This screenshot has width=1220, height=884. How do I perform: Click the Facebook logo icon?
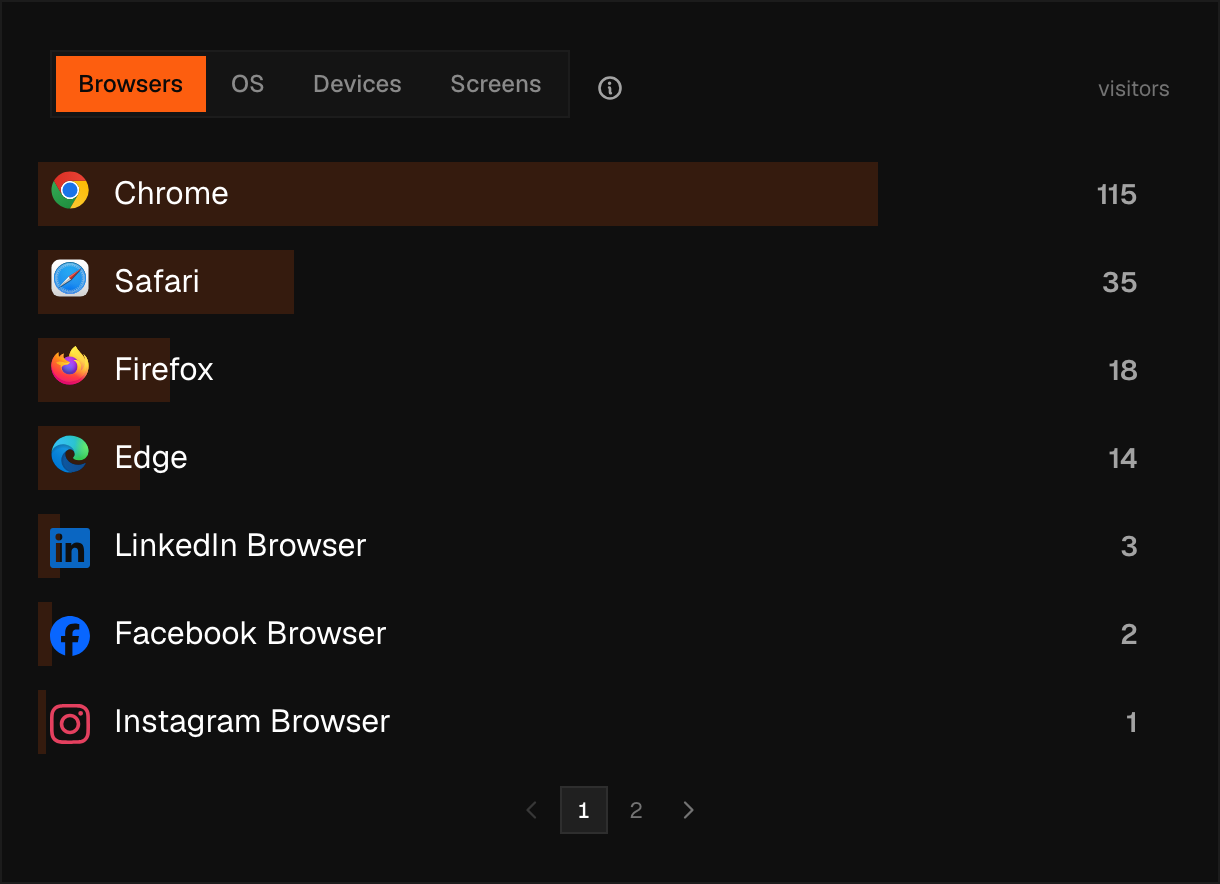70,636
